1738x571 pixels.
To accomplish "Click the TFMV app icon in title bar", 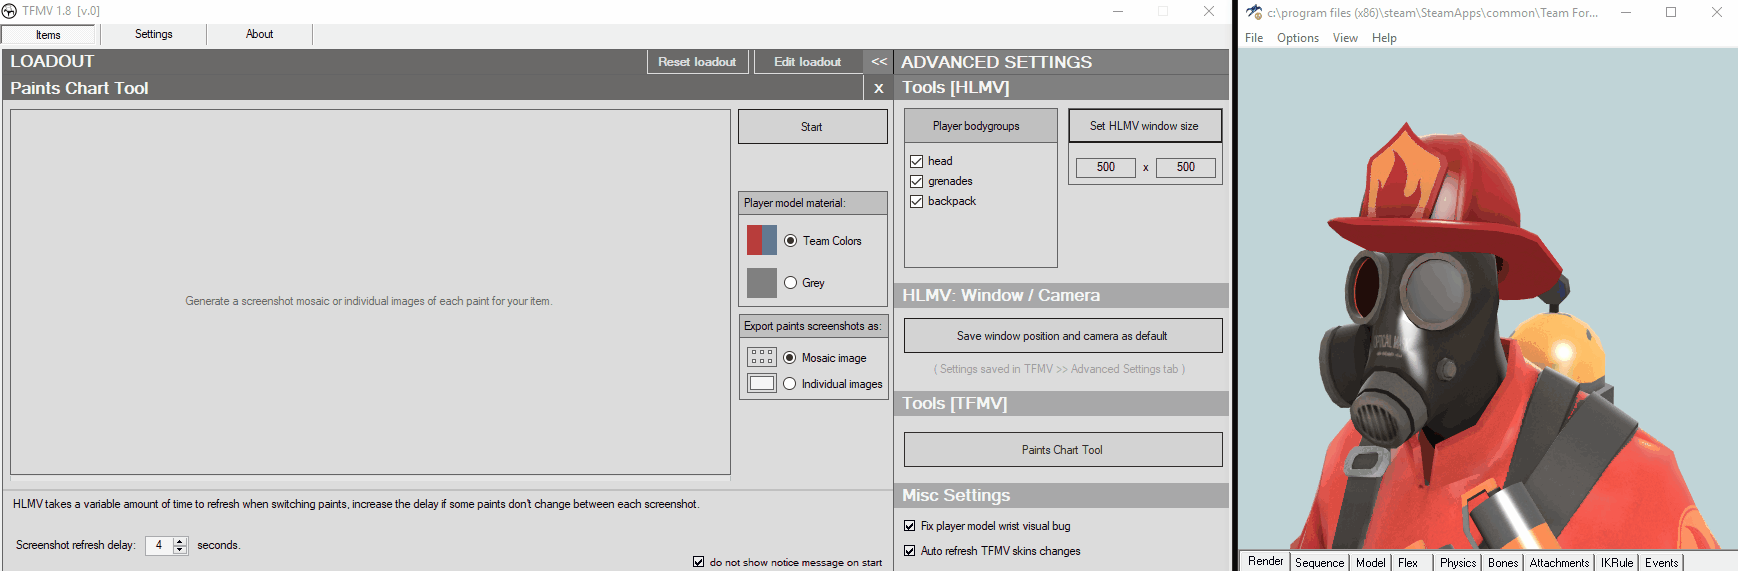I will pos(9,11).
